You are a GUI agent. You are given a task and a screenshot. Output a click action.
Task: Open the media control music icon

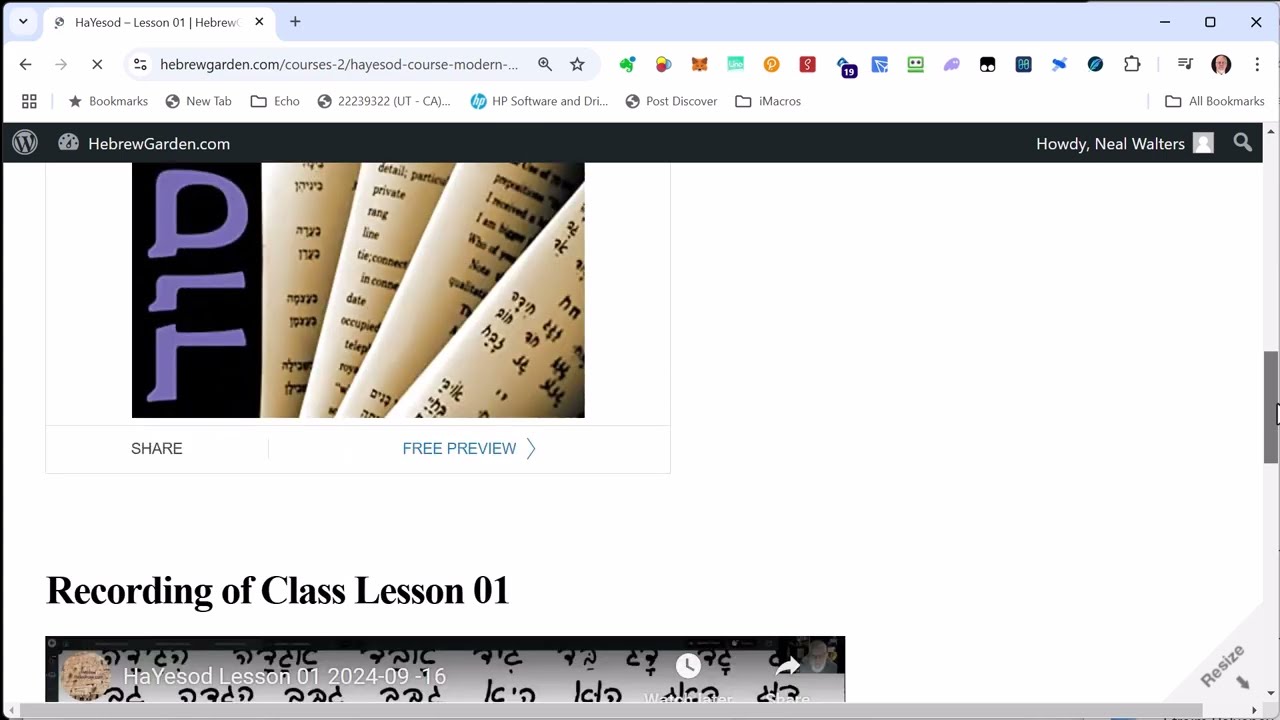point(1185,64)
